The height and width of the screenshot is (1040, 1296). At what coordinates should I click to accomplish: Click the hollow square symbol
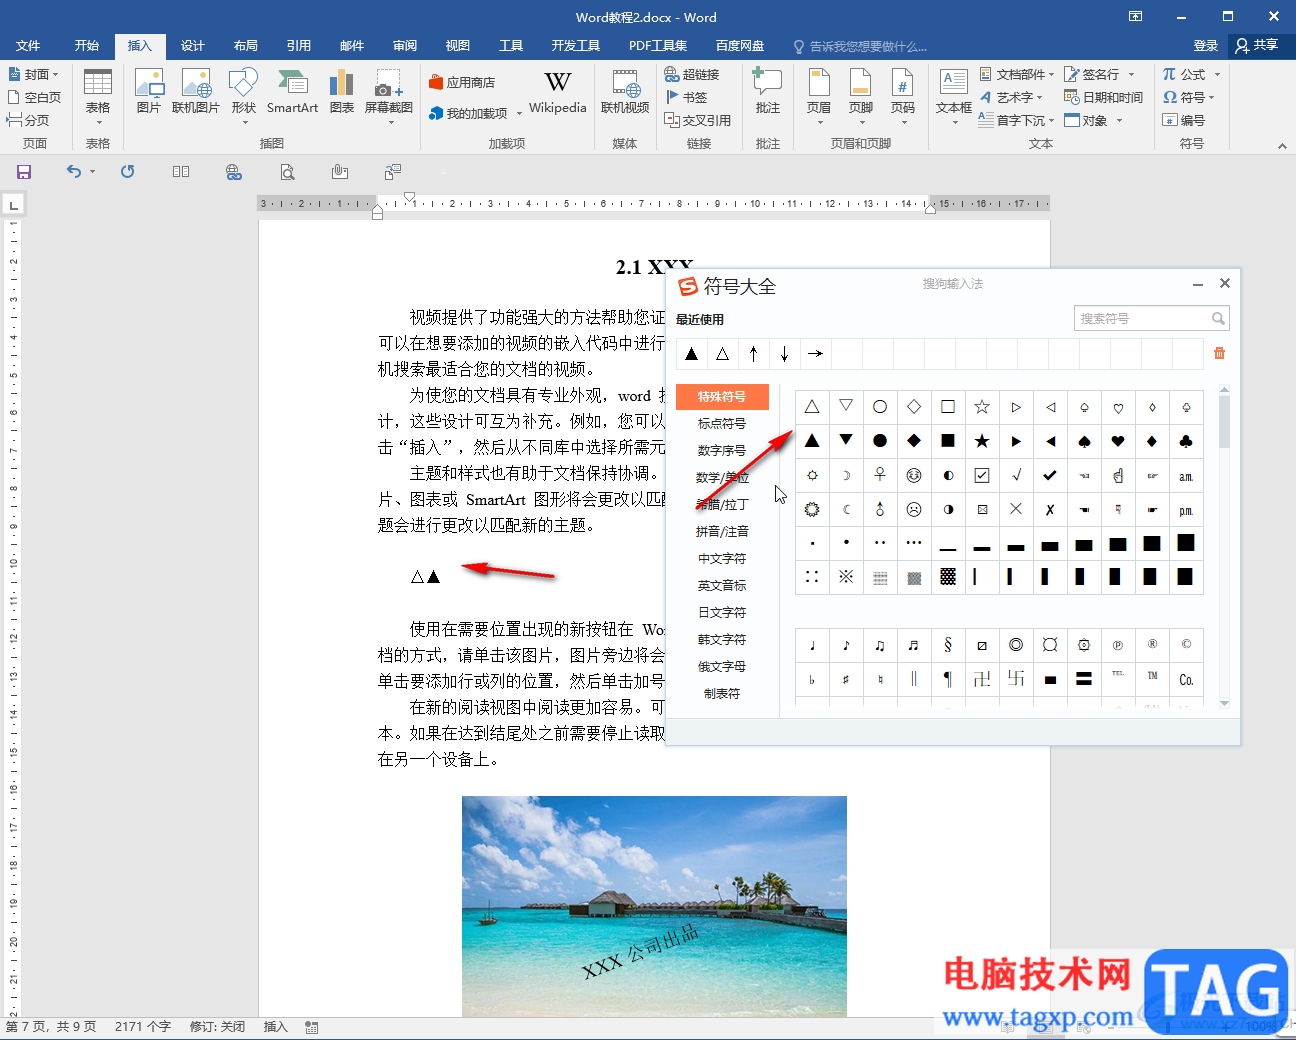click(x=948, y=407)
